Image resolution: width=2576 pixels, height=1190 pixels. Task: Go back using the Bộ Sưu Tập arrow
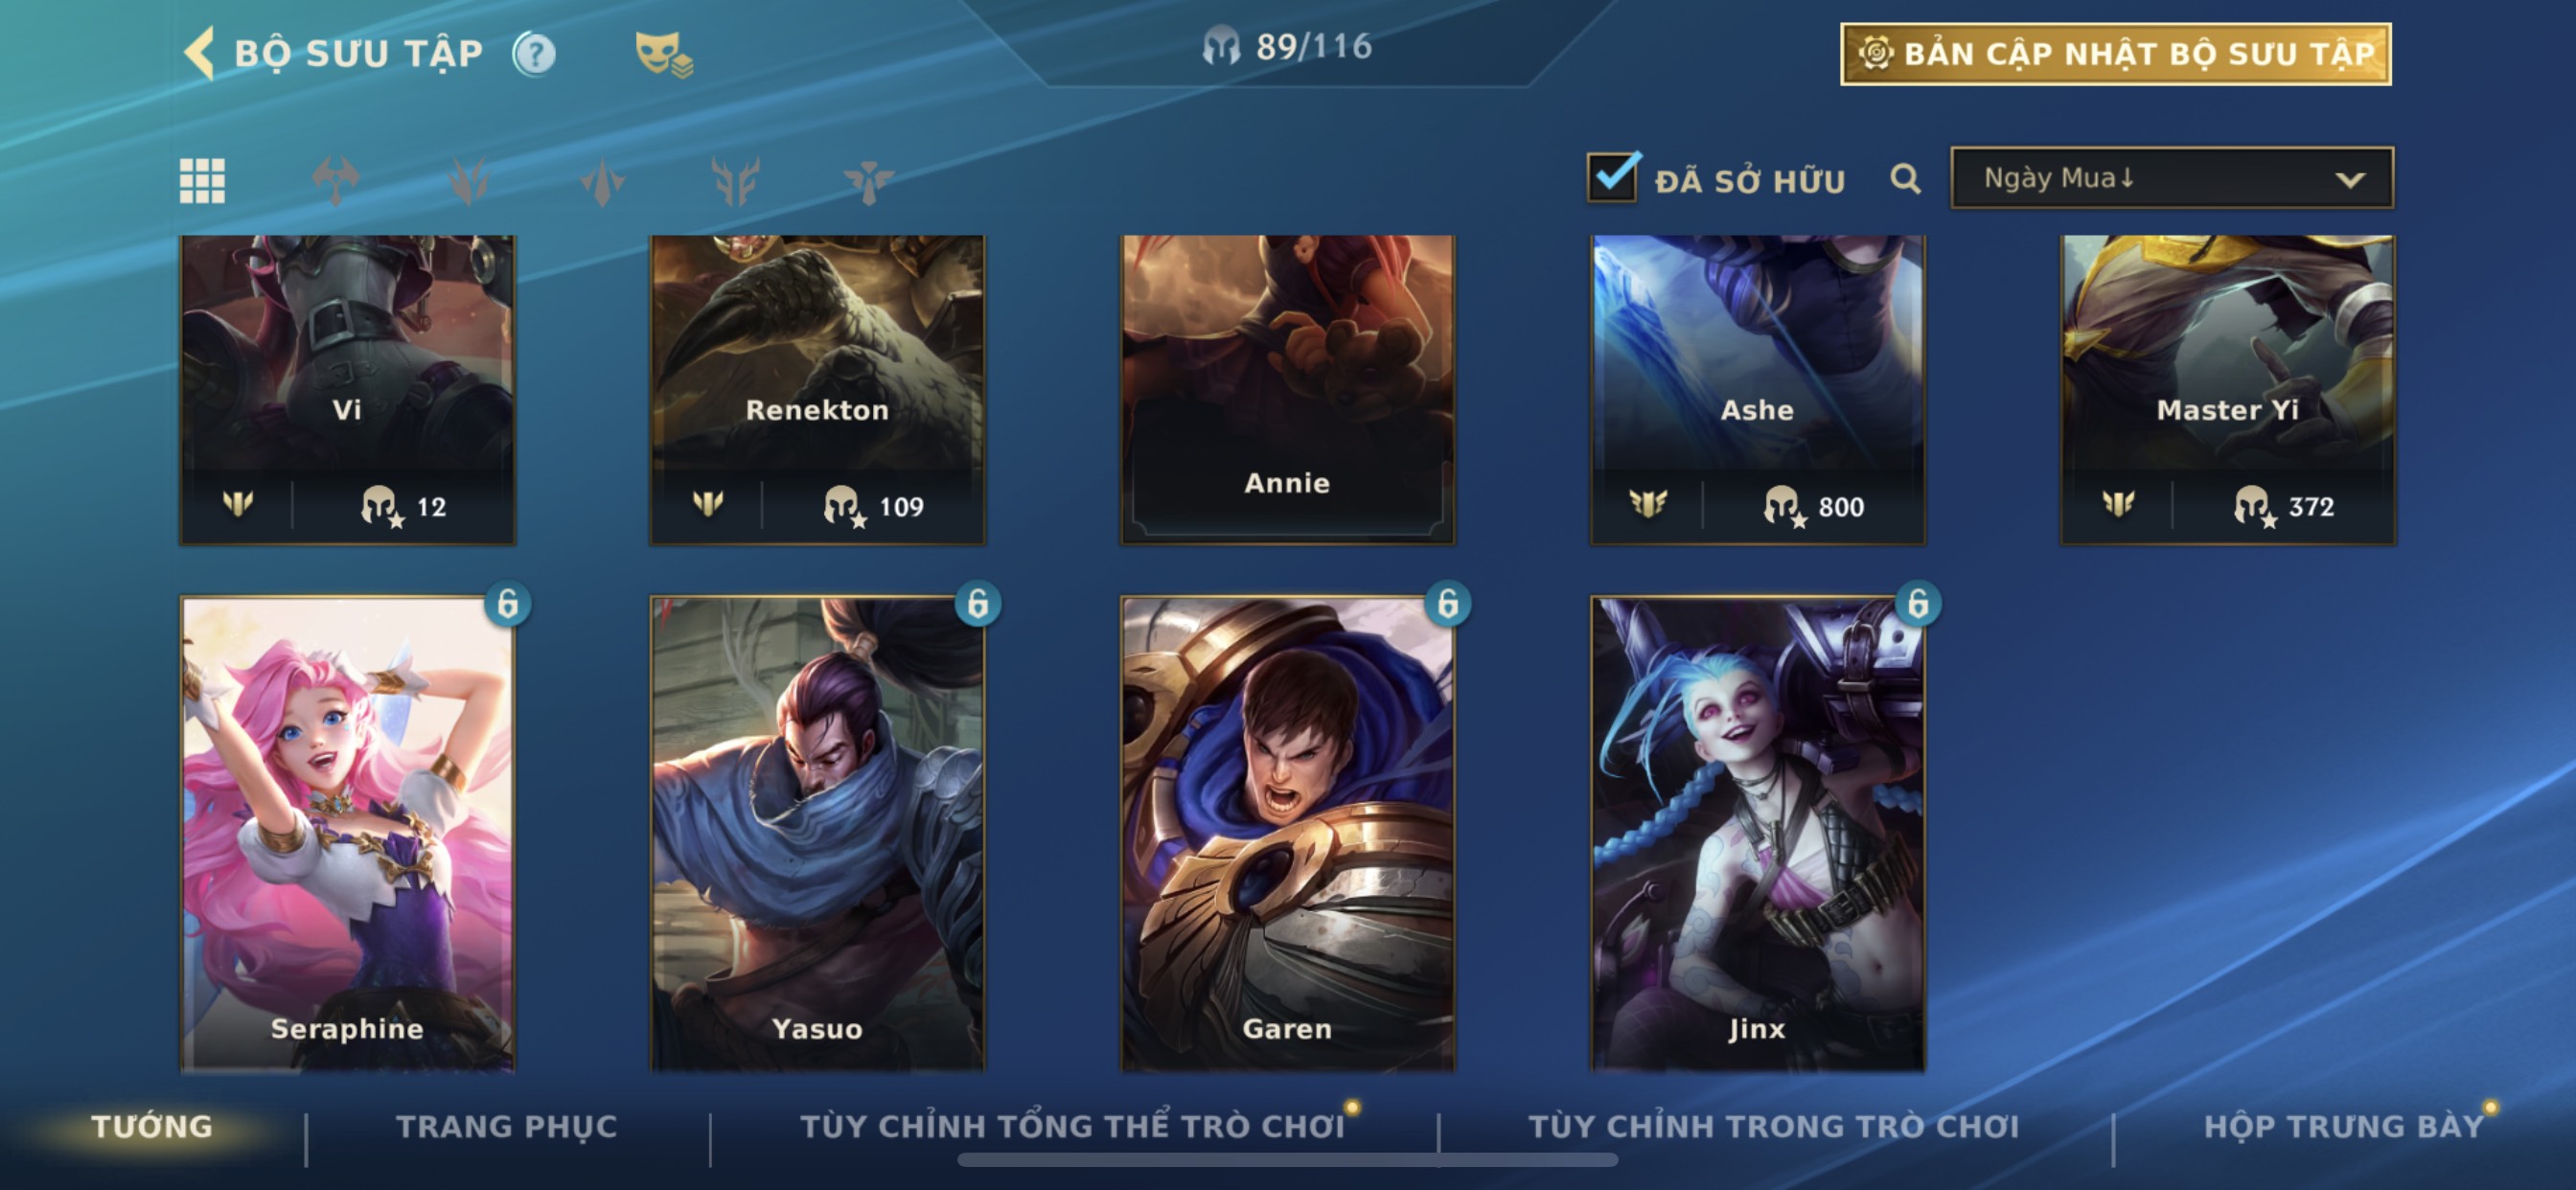click(x=199, y=53)
